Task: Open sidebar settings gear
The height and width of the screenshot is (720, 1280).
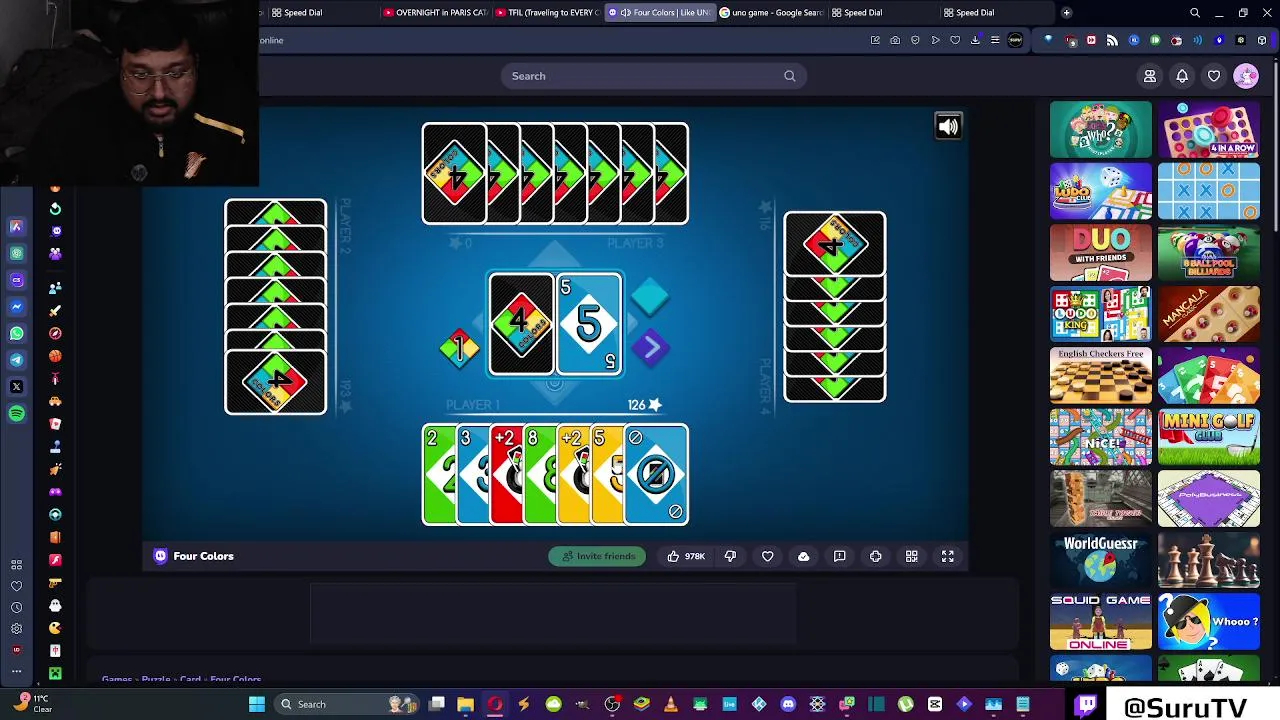Action: (16, 628)
